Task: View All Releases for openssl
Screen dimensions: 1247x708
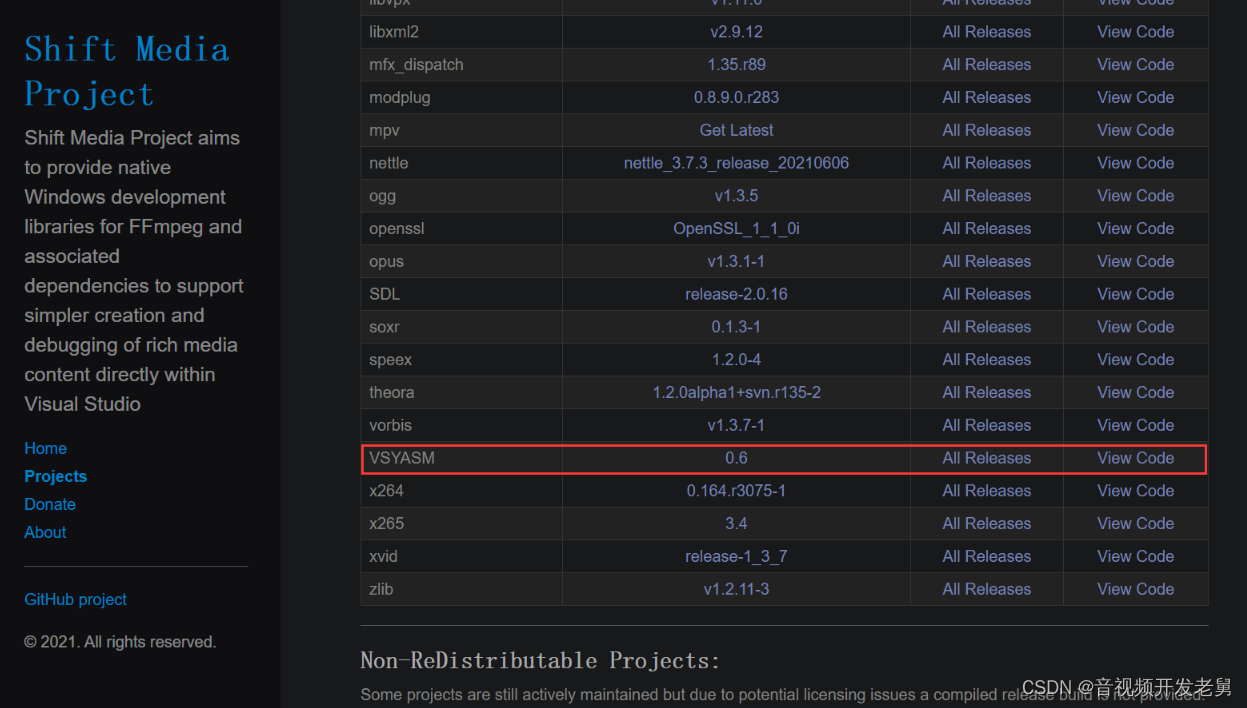Action: (987, 229)
